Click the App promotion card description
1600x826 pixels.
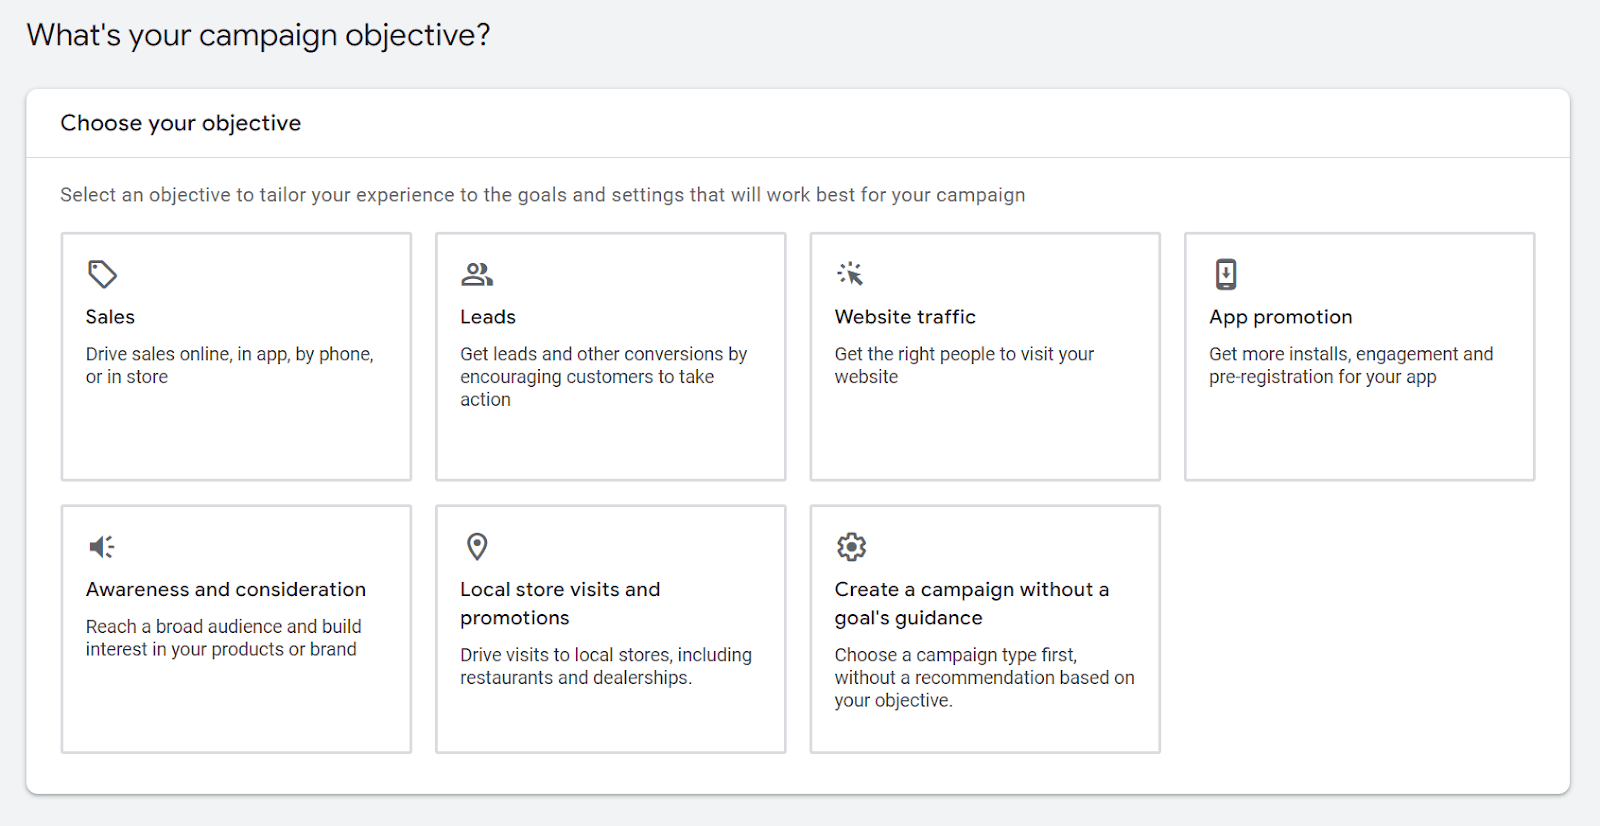click(1351, 365)
